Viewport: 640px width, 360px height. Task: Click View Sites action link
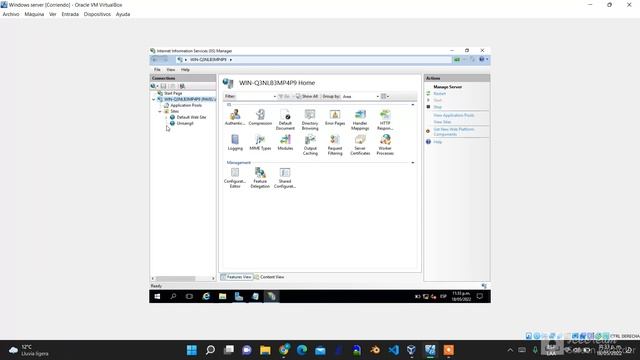click(442, 122)
